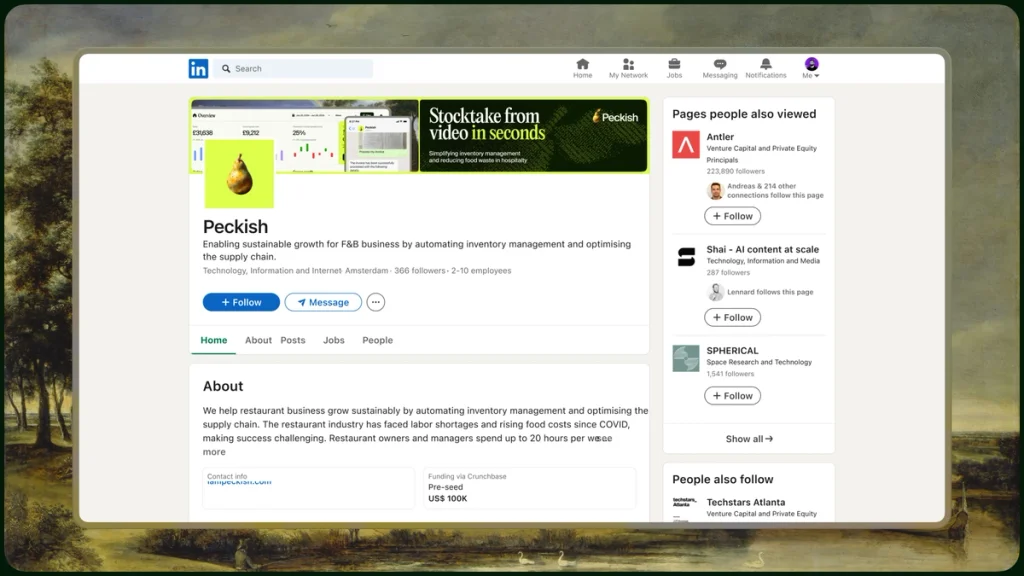Click the search magnifier icon
1024x576 pixels.
point(226,69)
